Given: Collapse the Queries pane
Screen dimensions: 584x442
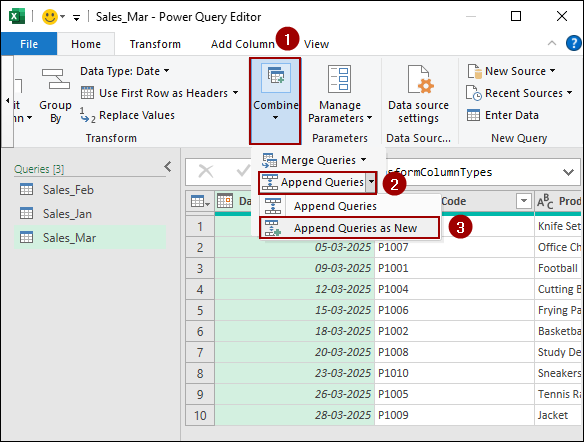Looking at the screenshot, I should pos(168,166).
